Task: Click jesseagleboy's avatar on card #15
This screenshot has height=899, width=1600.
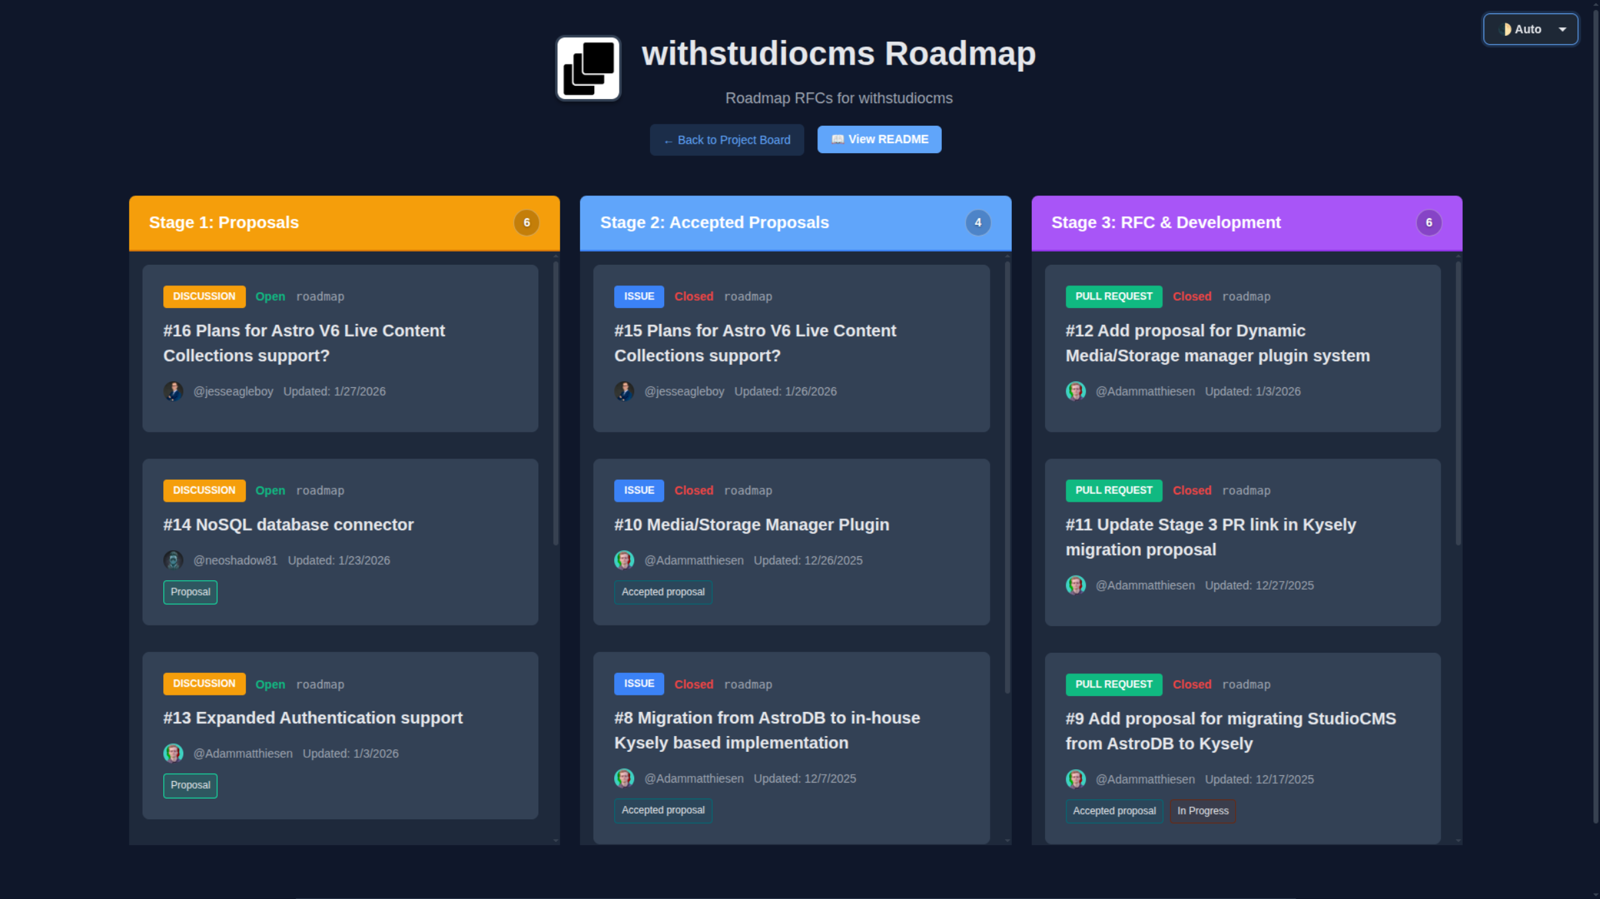Action: [x=624, y=391]
